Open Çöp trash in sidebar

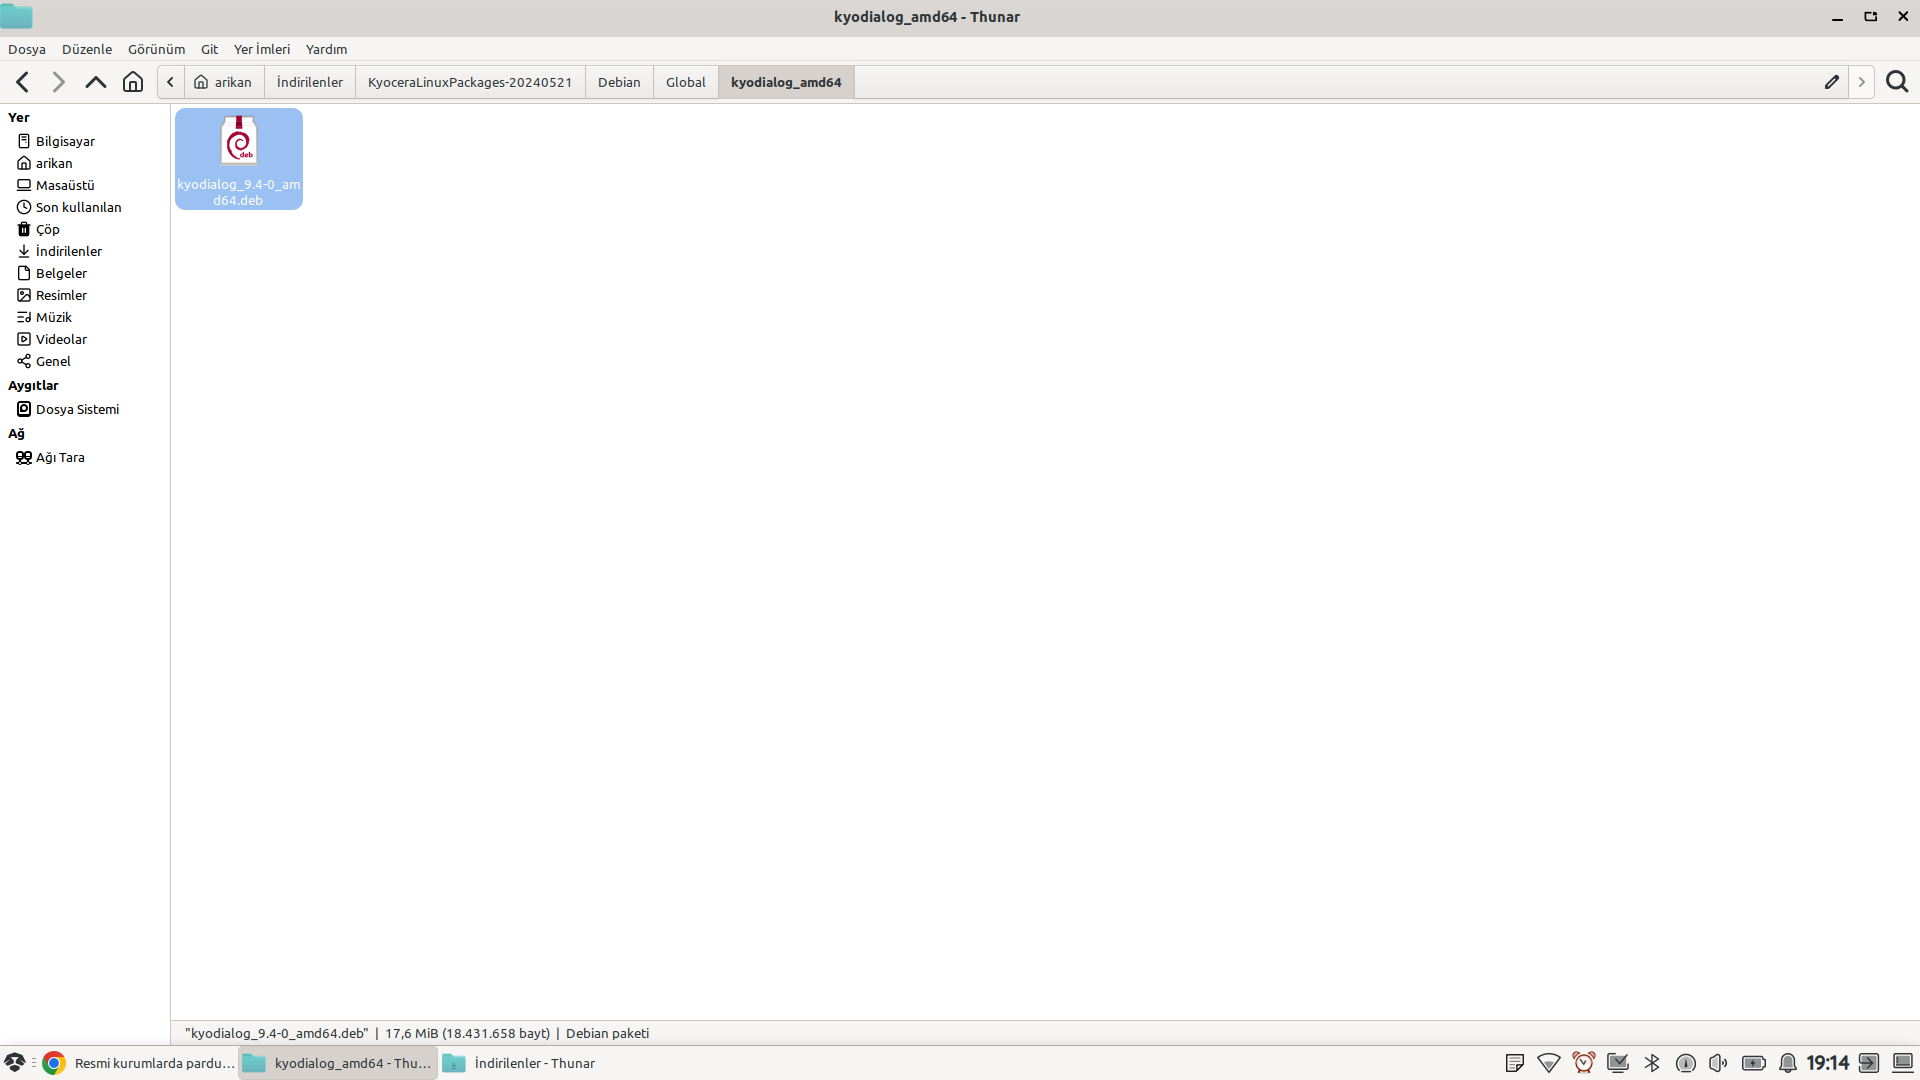point(47,229)
